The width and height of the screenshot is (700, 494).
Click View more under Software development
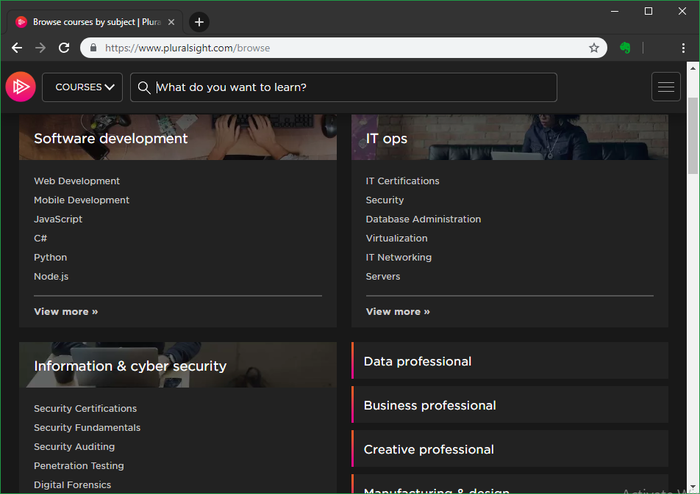pyautogui.click(x=66, y=311)
